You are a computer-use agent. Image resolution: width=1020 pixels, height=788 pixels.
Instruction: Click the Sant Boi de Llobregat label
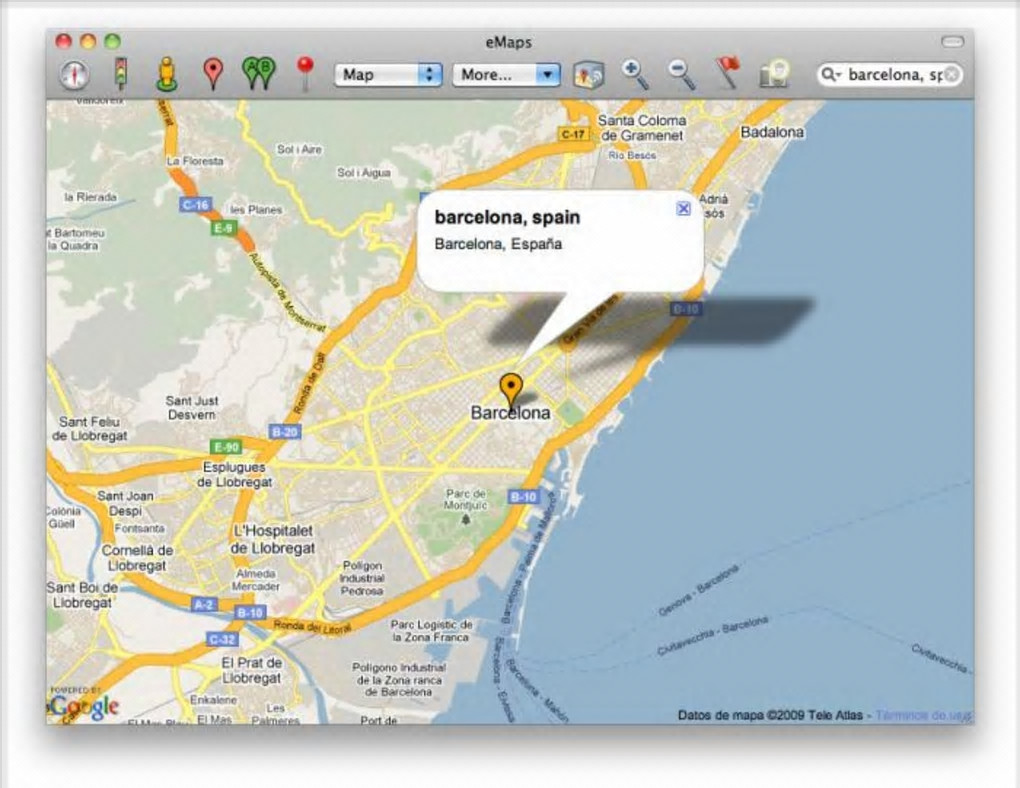[x=82, y=595]
